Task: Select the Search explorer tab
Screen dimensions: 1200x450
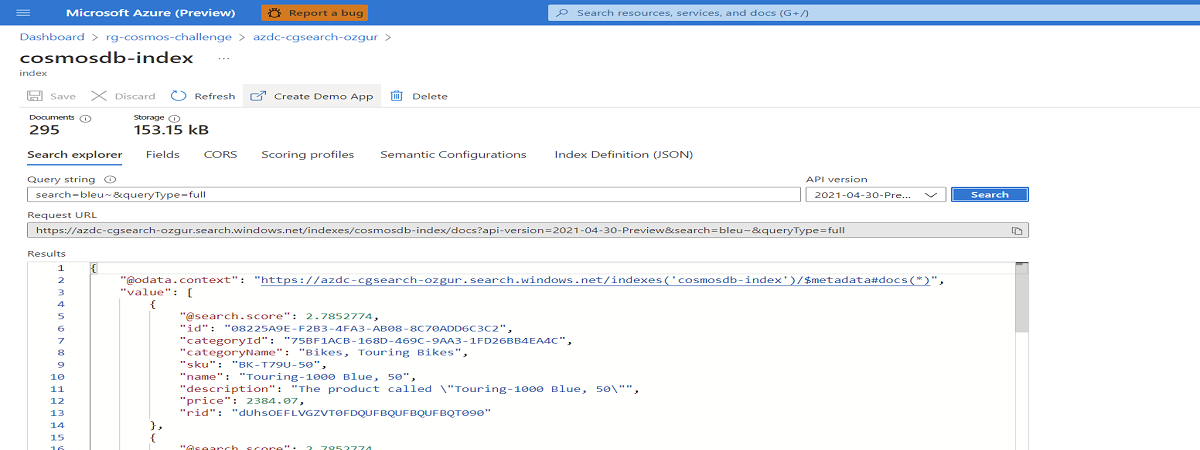Action: 75,155
